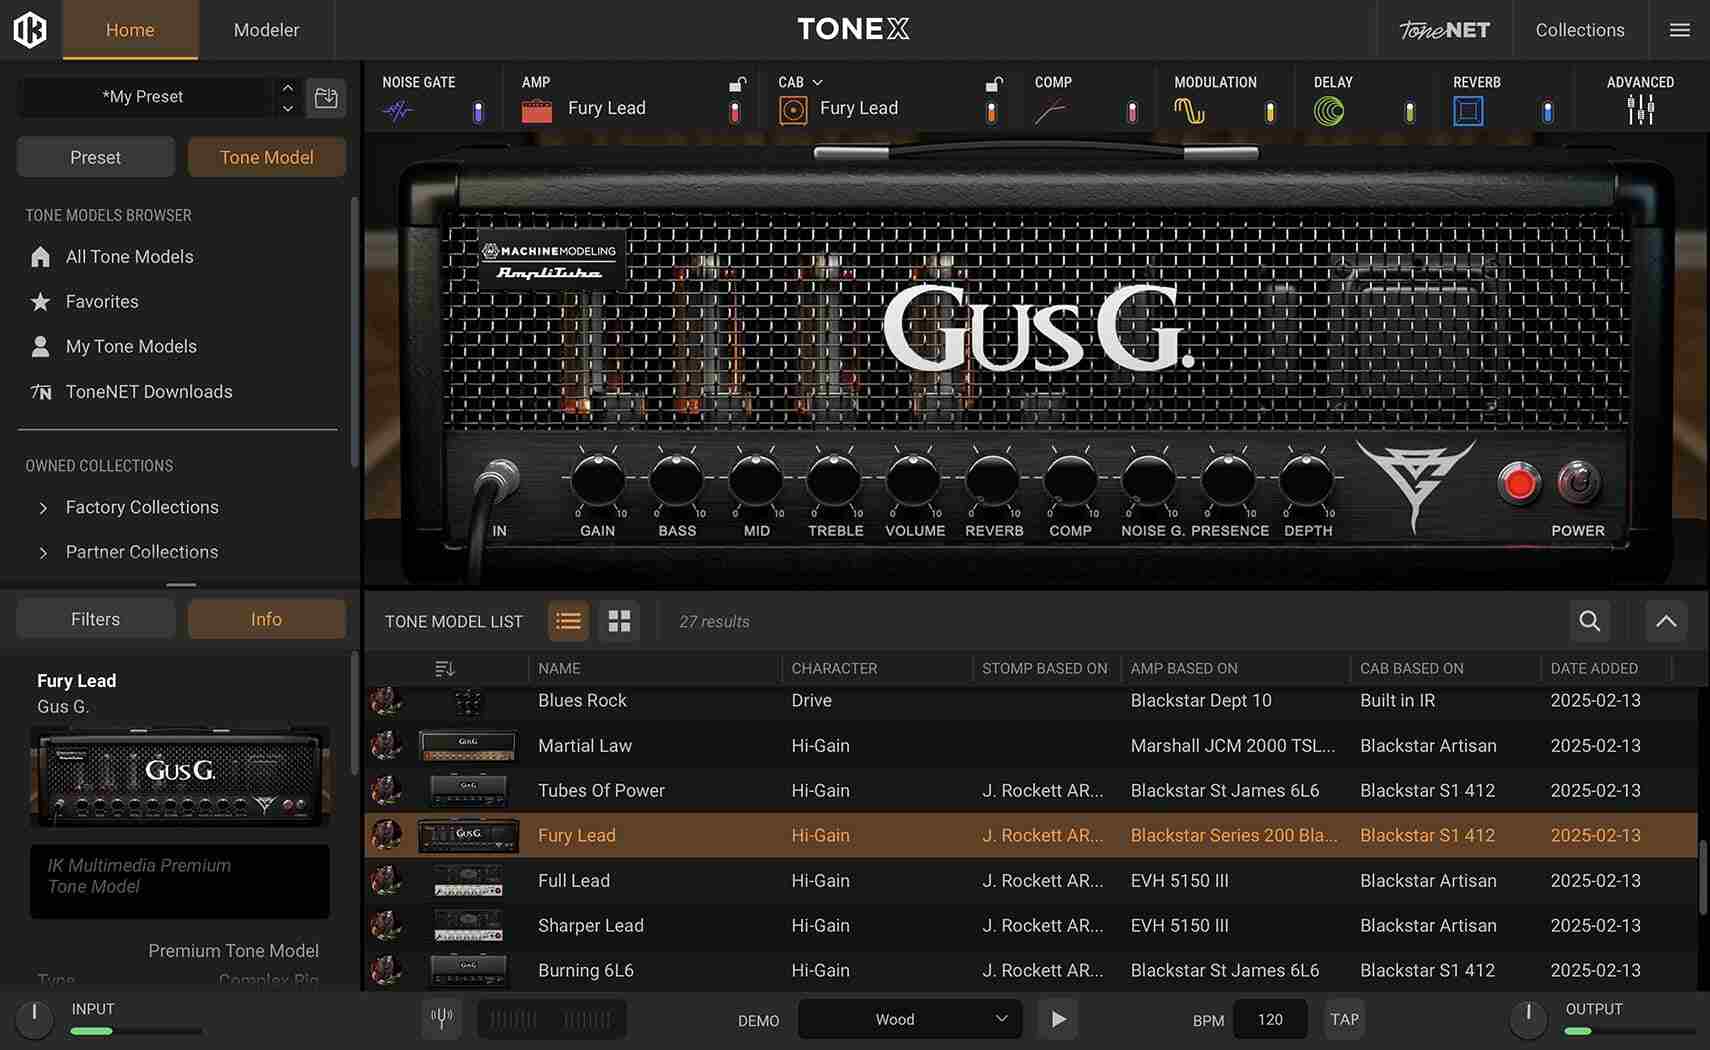Open ToneNET Downloads in the browser
Image resolution: width=1710 pixels, height=1050 pixels.
pyautogui.click(x=150, y=391)
